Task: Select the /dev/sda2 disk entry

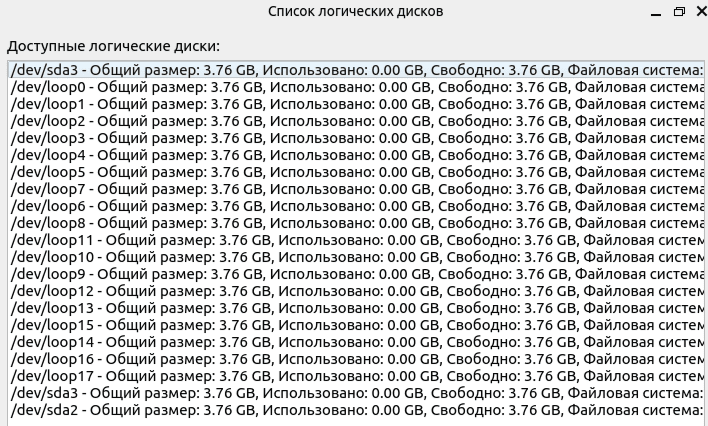Action: (x=356, y=411)
